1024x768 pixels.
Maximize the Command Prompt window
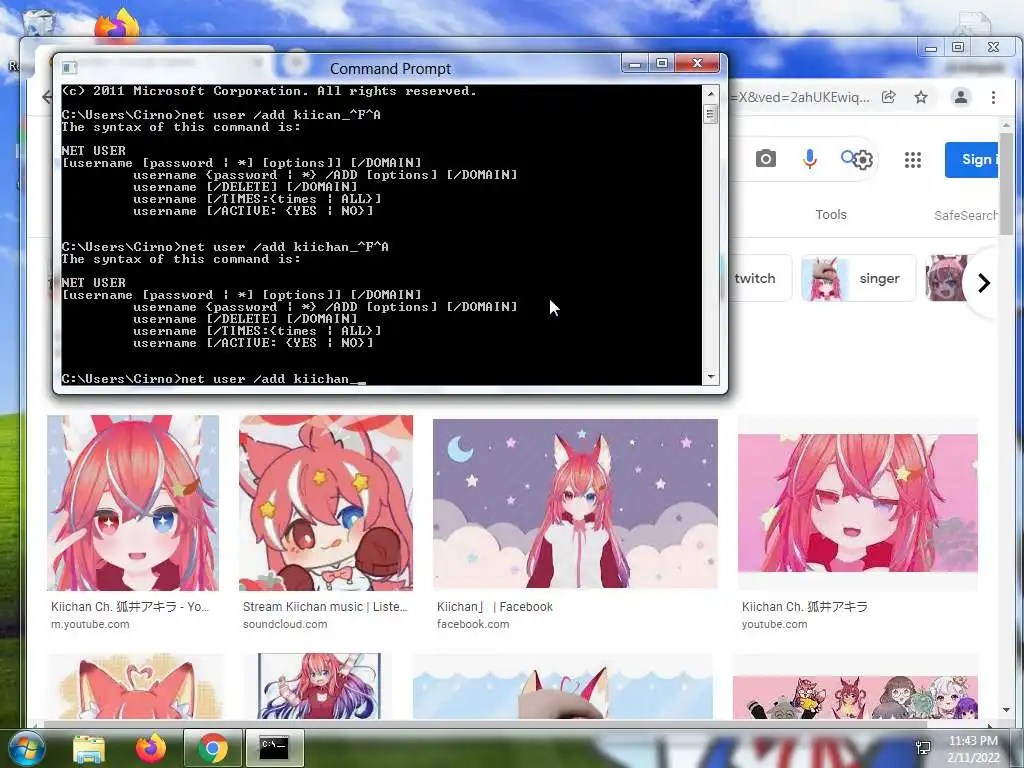click(662, 63)
